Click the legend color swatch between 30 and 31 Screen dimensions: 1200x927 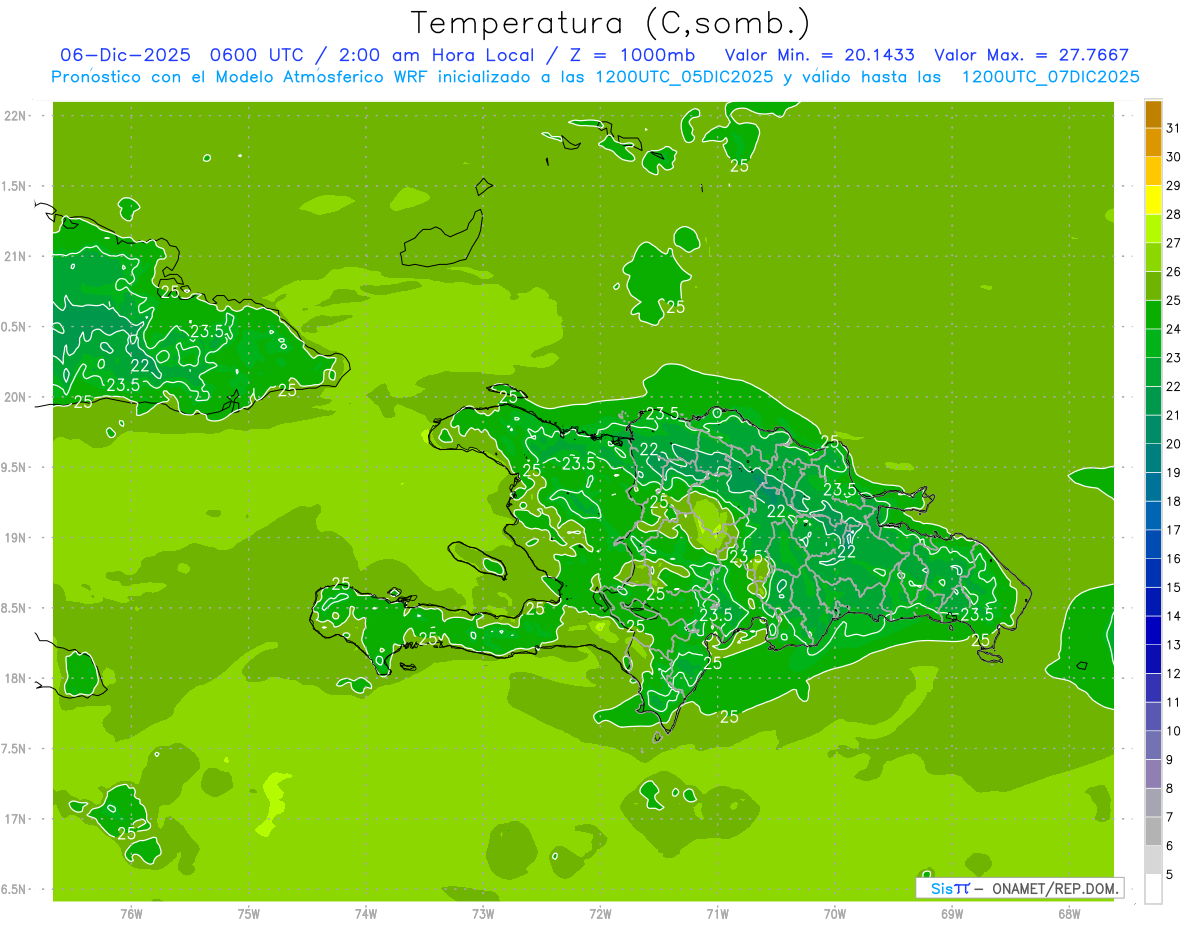[1153, 142]
